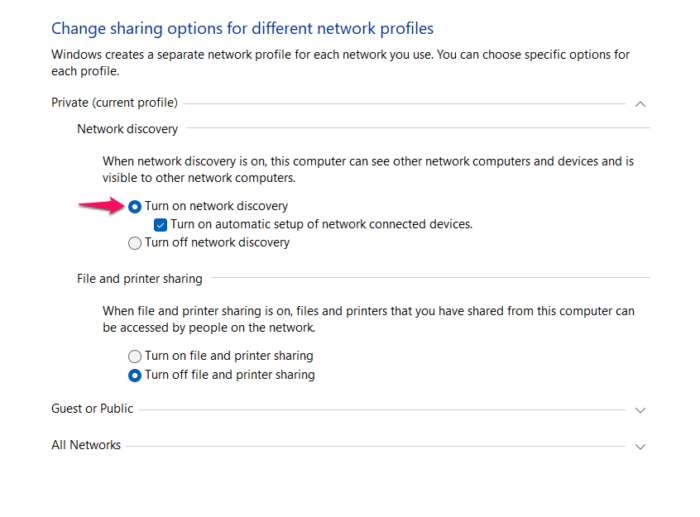Expand the All Networks section chevron

[641, 446]
